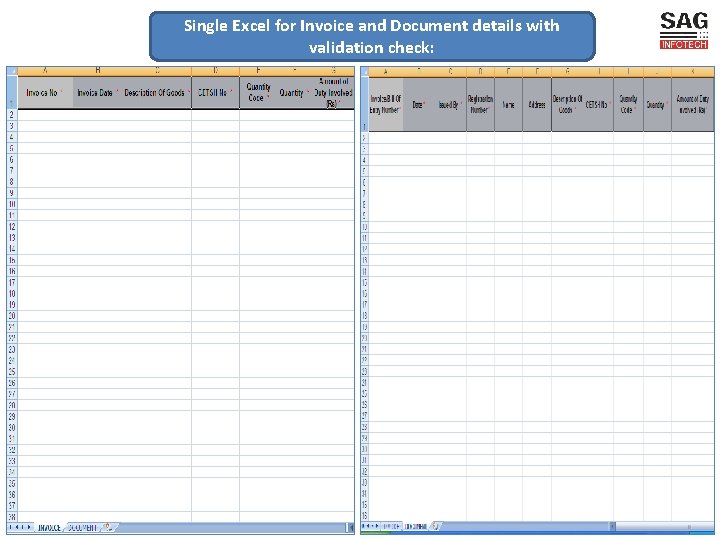Select the 'Registration Number' header cell
Screen dimensions: 720x540
[480, 105]
